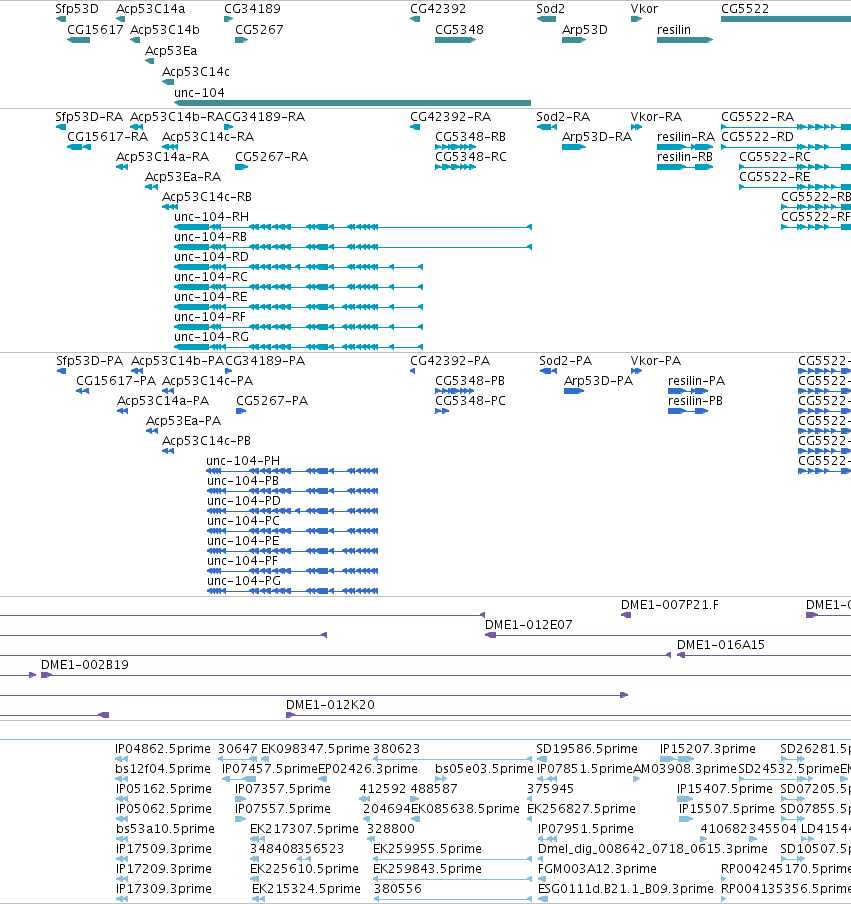The image size is (851, 904).
Task: Select BAC clone label DME1-016A15
Action: point(721,645)
